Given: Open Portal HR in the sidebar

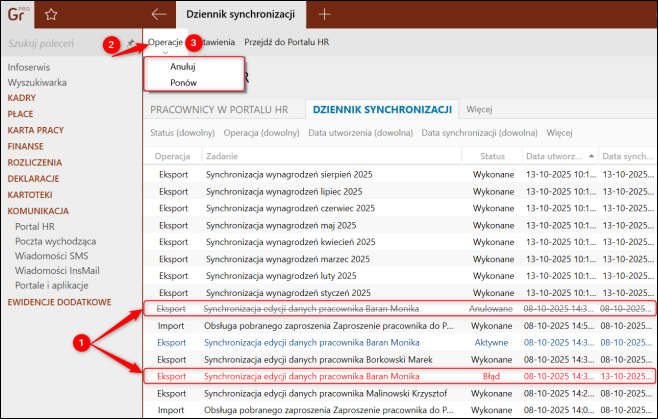Looking at the screenshot, I should click(x=37, y=226).
